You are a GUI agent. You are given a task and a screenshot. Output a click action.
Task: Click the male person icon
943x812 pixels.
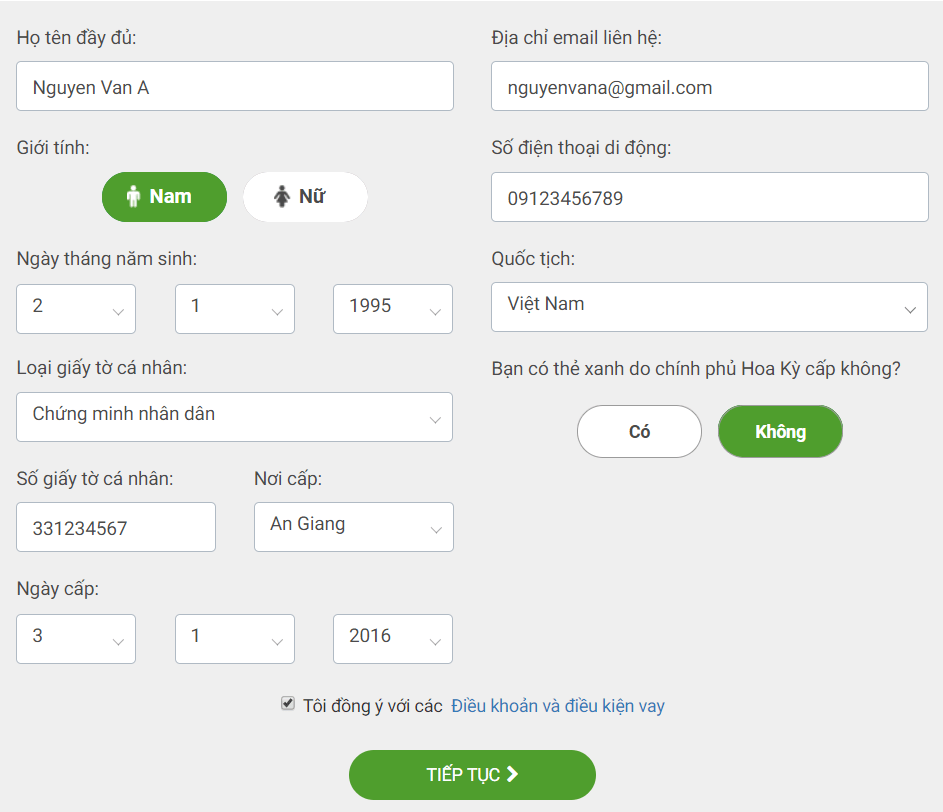pyautogui.click(x=133, y=197)
